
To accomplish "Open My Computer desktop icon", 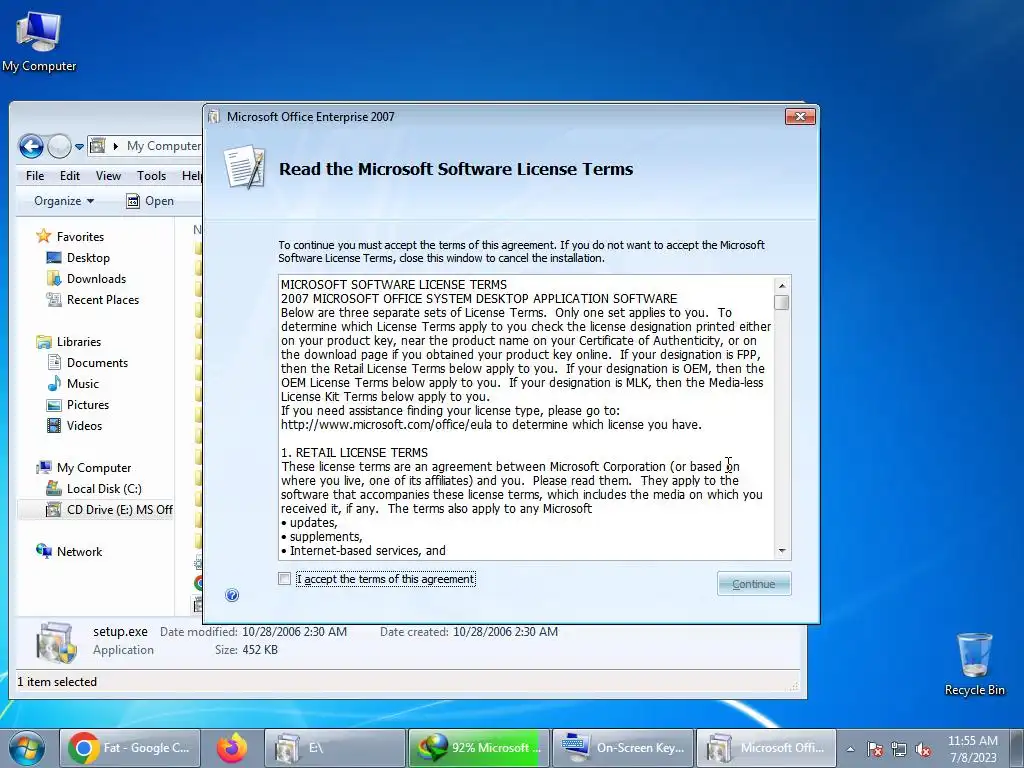I will click(39, 41).
